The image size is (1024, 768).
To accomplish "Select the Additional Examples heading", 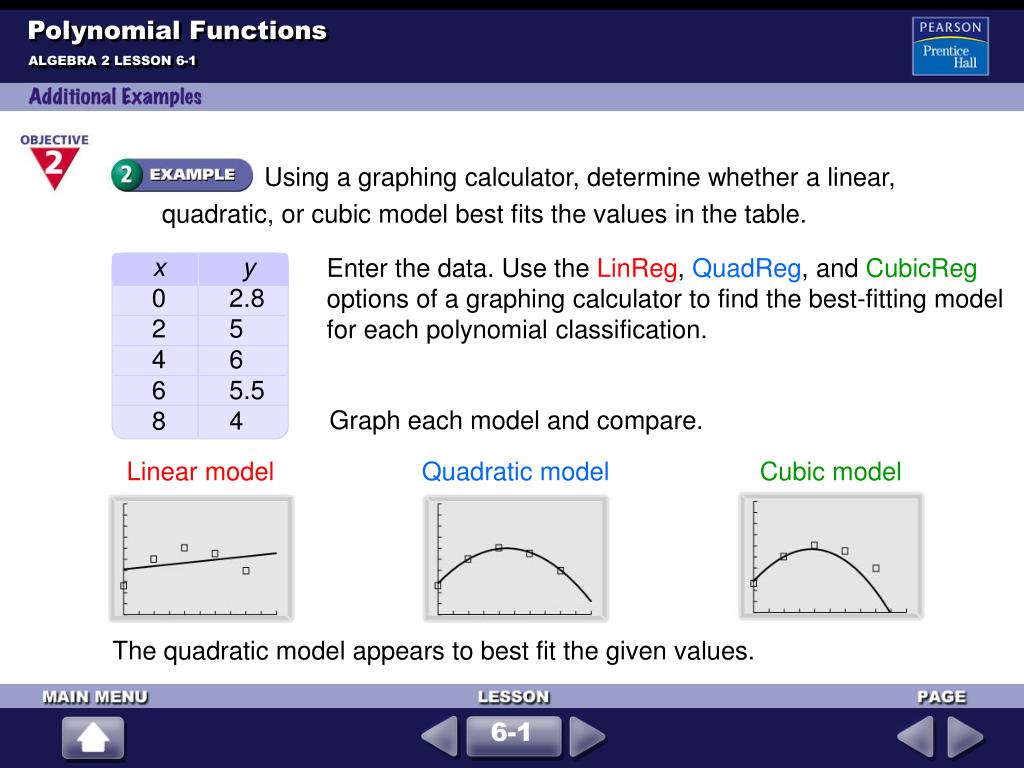I will click(115, 97).
